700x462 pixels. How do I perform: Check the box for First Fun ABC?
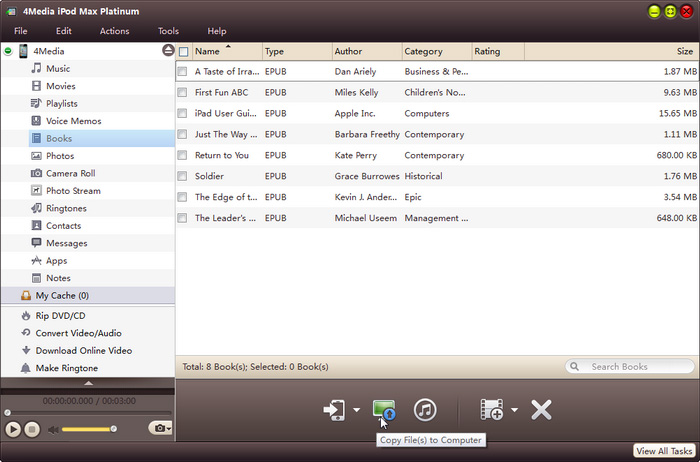tap(182, 92)
